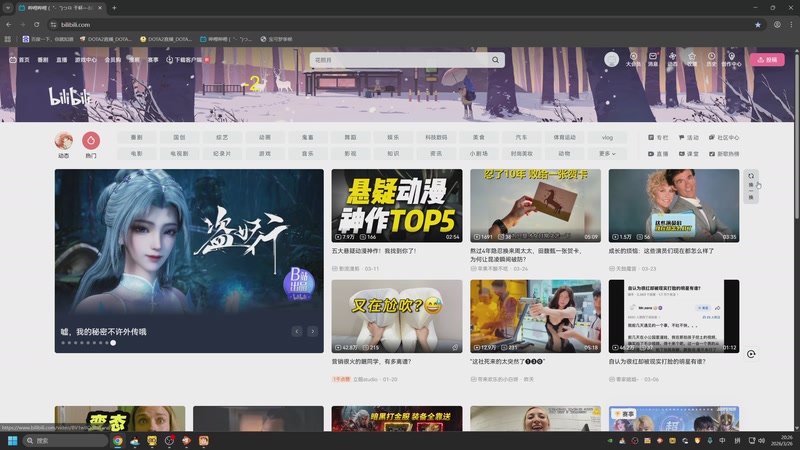Open 赛事 in the top navigation
The height and width of the screenshot is (450, 800).
153,60
